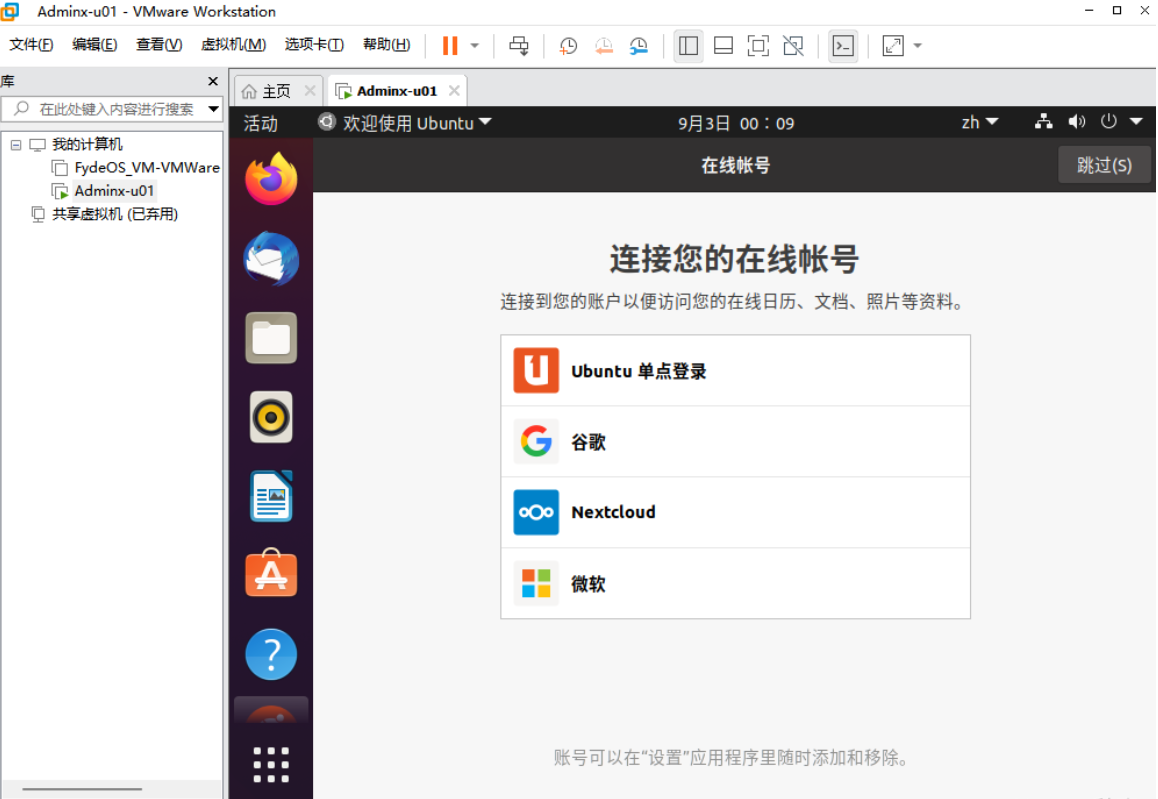Screen dimensions: 1158x799
Task: Show the console view
Action: click(x=843, y=46)
